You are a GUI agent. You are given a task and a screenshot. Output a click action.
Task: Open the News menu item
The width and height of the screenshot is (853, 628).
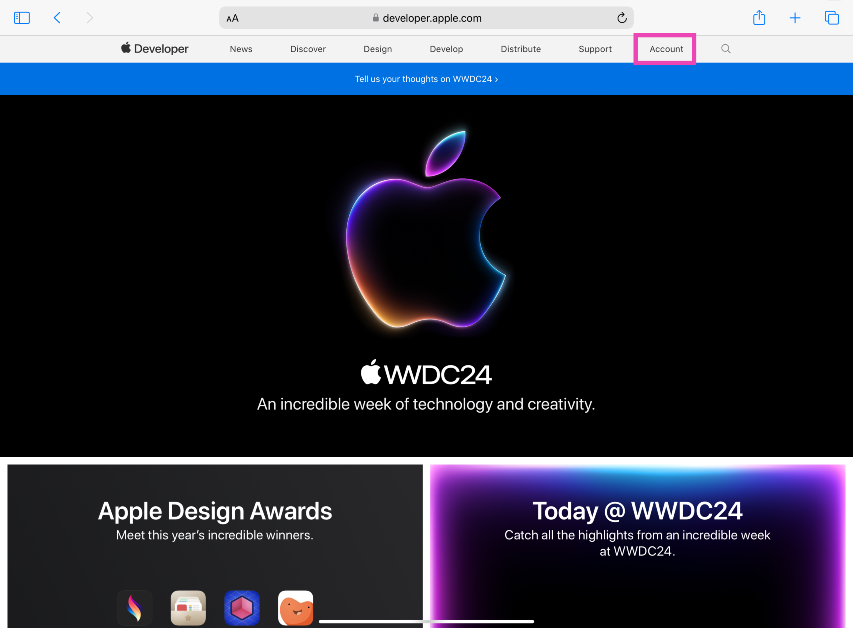pos(241,49)
